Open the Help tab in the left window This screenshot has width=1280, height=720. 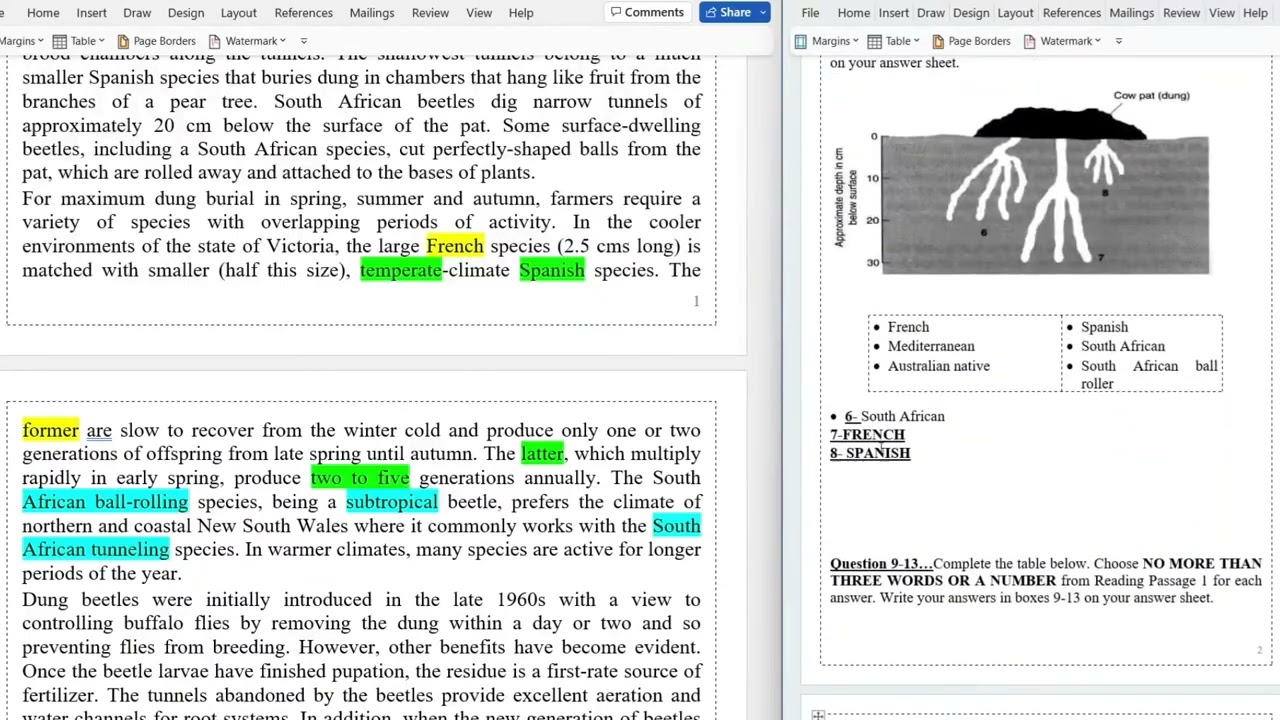(x=521, y=12)
